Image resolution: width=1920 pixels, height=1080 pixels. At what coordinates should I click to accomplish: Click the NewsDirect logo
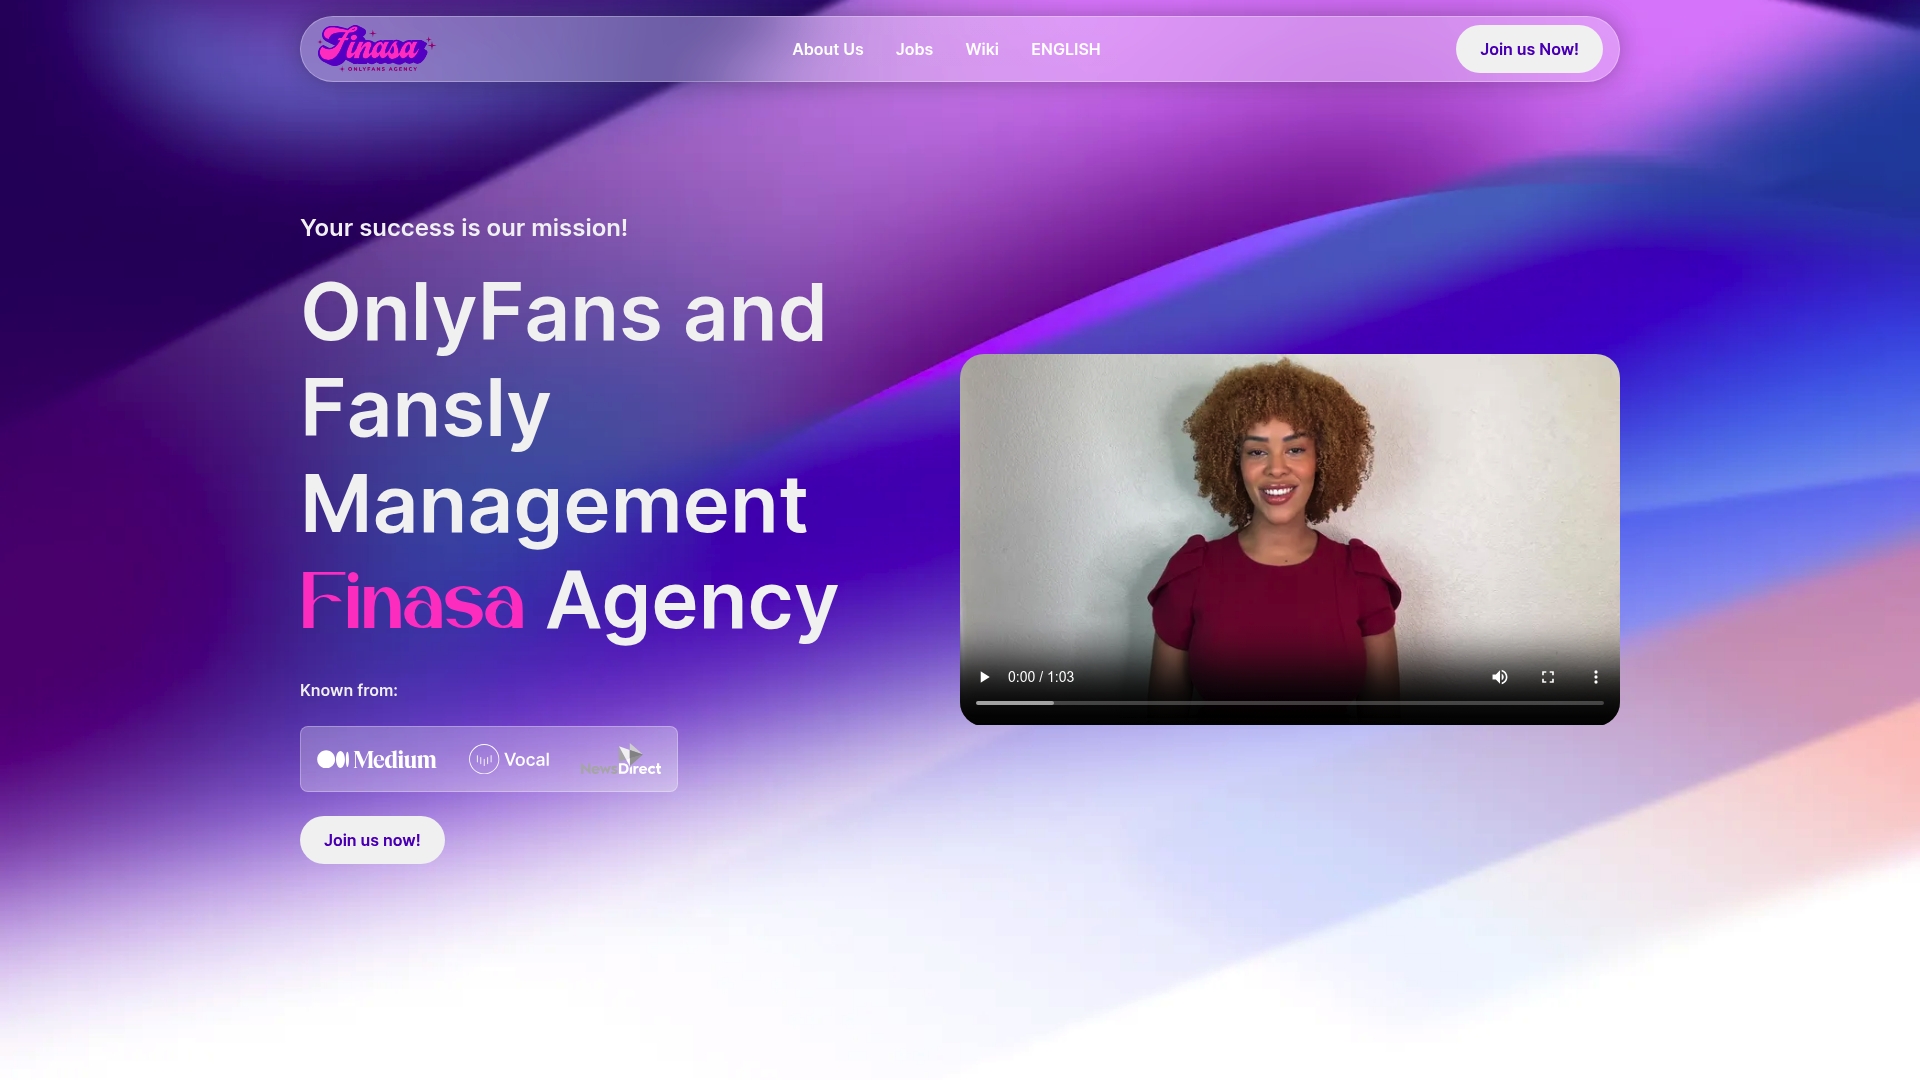622,760
